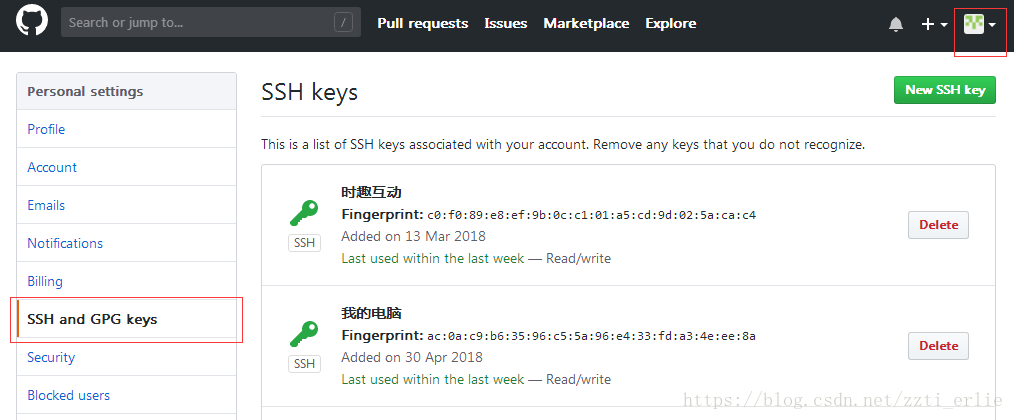The width and height of the screenshot is (1014, 420).
Task: Open Emails settings page
Action: (46, 205)
